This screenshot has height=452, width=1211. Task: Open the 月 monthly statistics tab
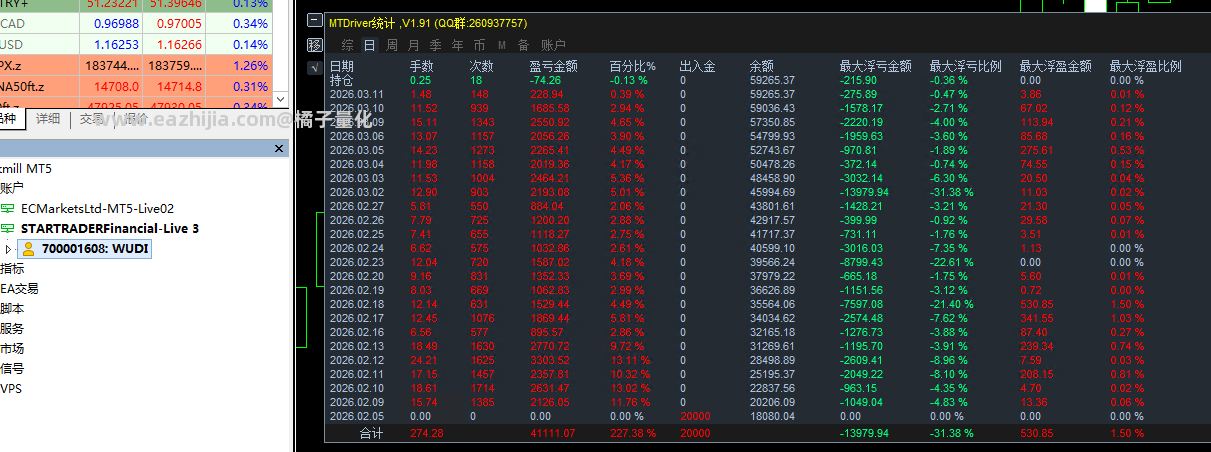[413, 45]
